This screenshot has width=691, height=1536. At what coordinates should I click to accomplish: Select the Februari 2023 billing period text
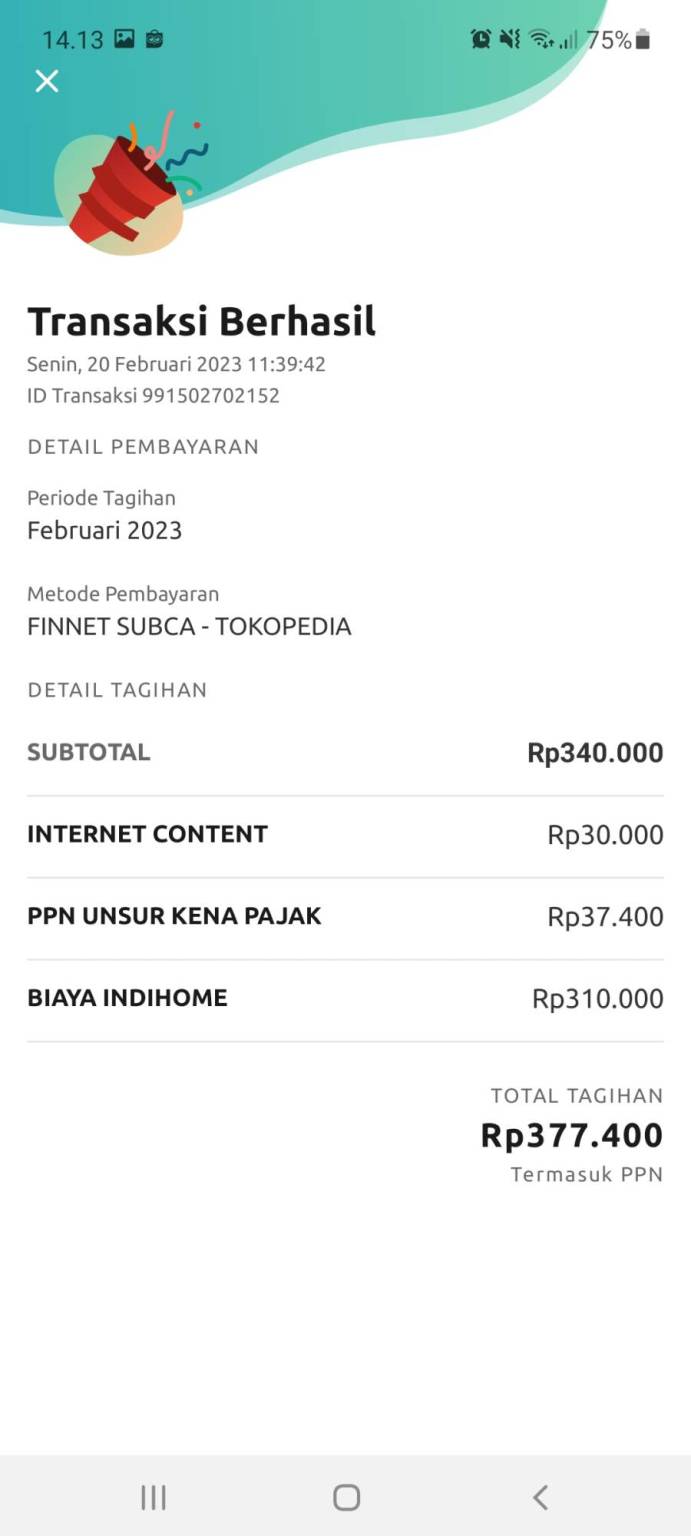point(104,531)
